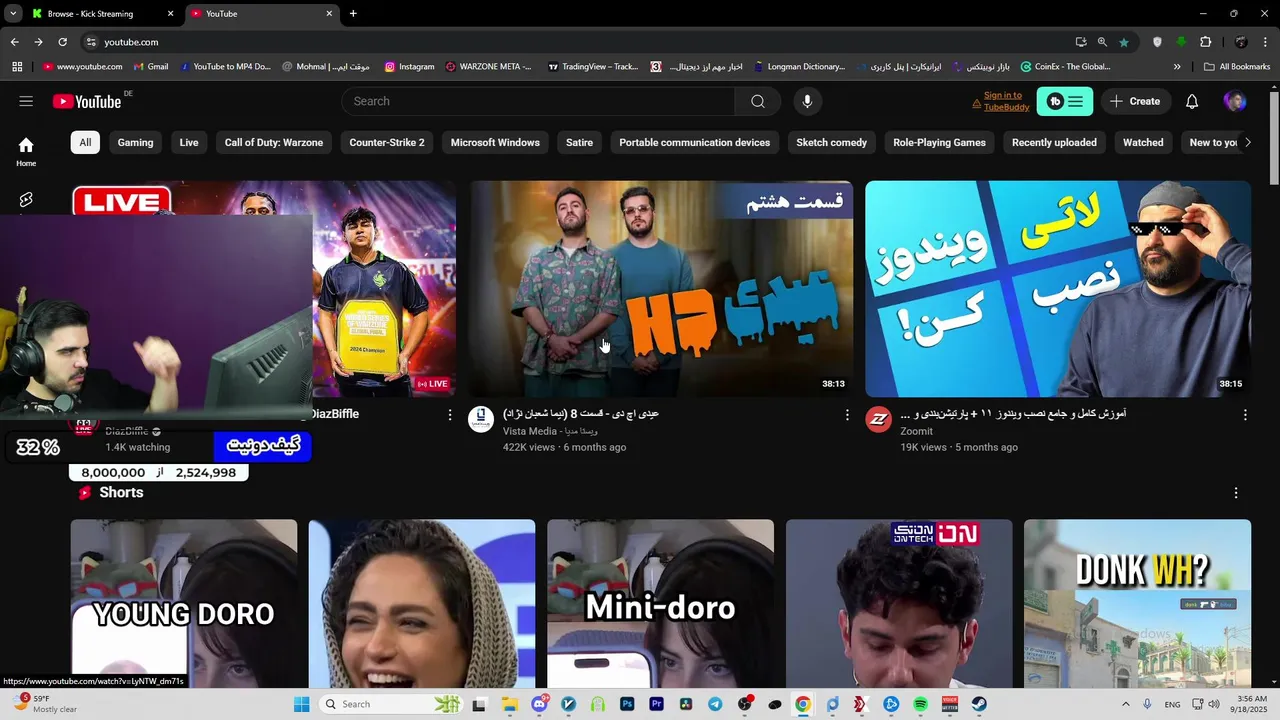Screen dimensions: 1280x720
Task: Open the options menu for the Zoomit video
Action: 1245,414
